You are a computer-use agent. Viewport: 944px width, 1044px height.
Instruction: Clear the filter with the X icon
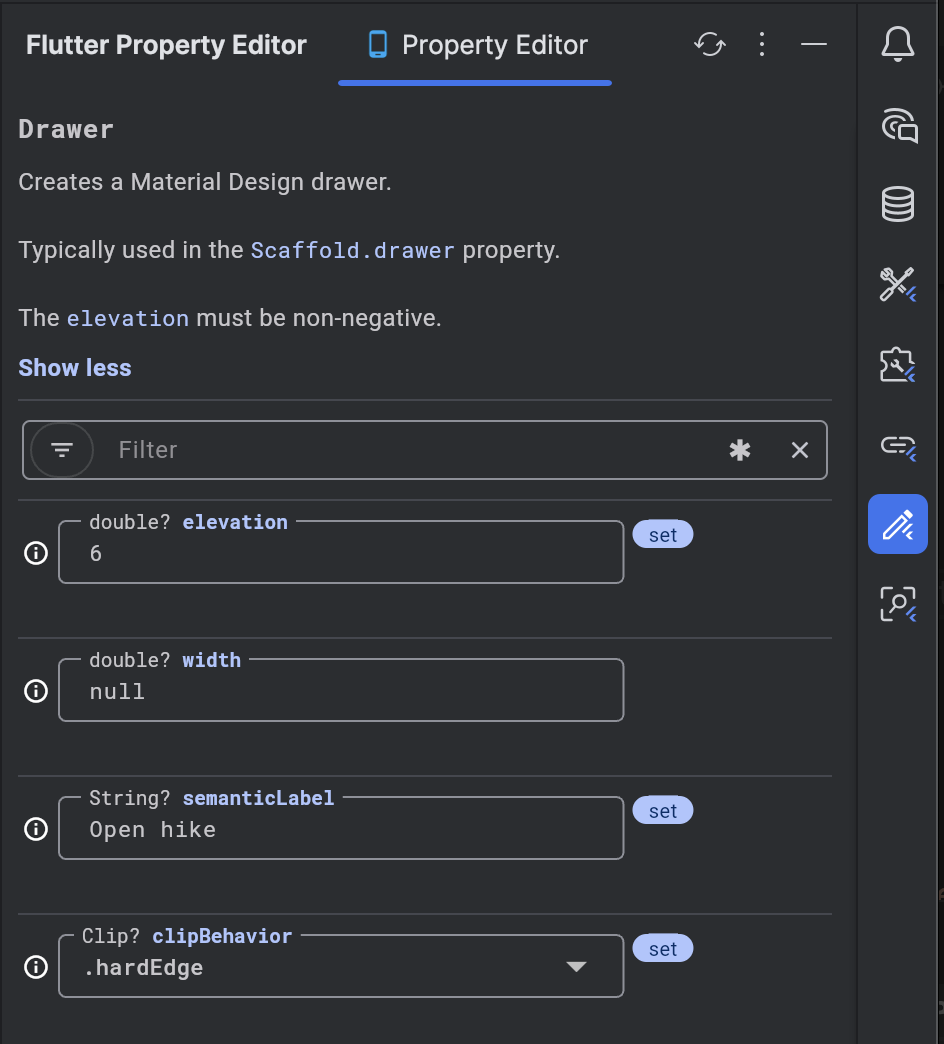[x=799, y=449]
